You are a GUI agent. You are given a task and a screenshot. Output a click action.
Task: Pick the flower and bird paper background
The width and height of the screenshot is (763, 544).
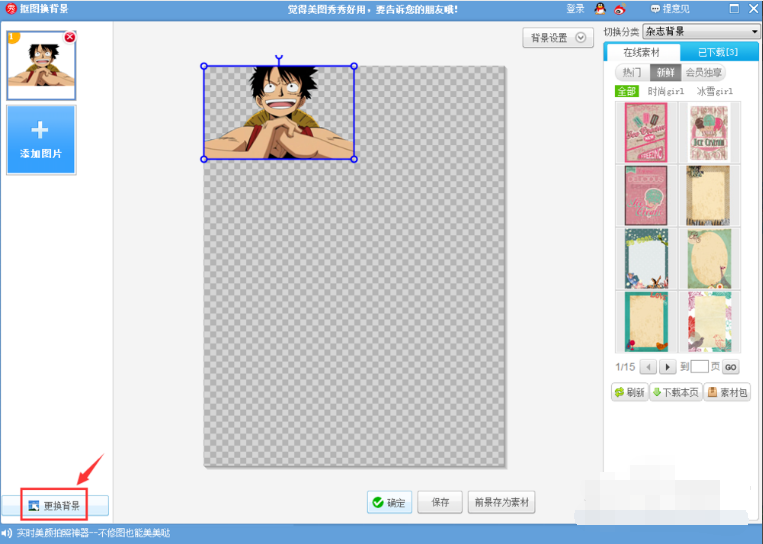point(708,322)
